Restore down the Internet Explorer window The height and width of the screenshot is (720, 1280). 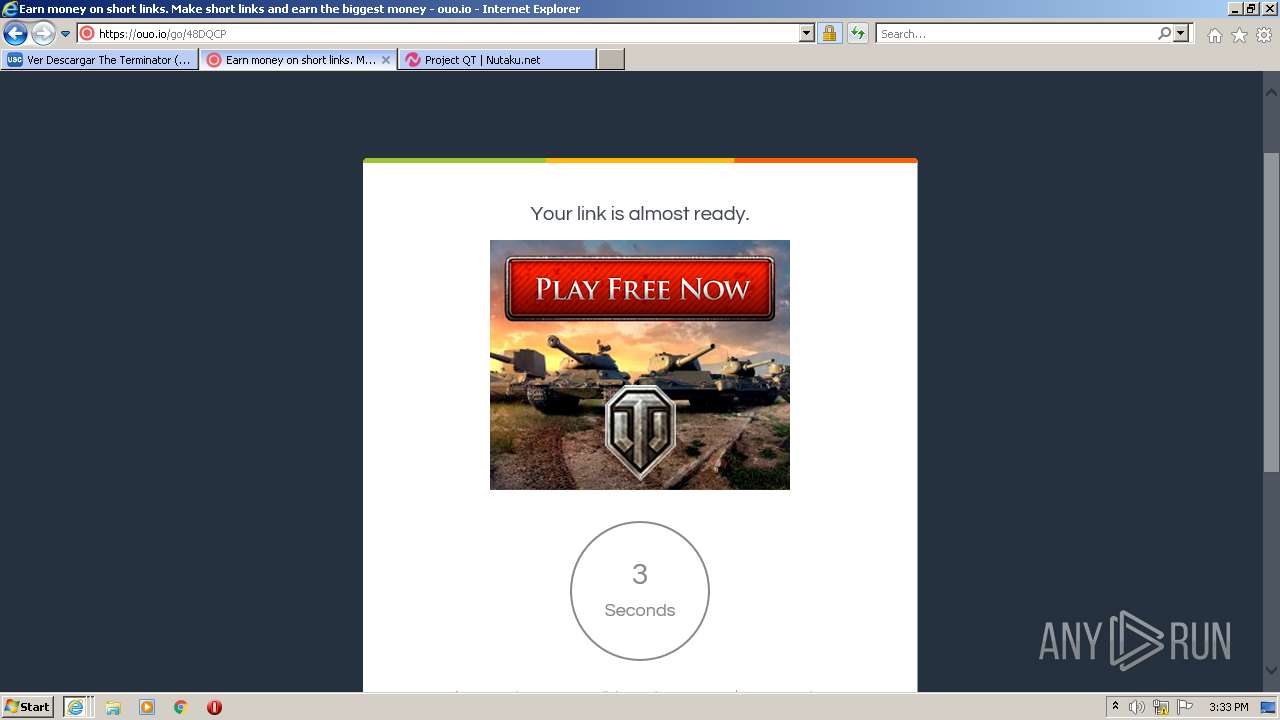(x=1251, y=8)
